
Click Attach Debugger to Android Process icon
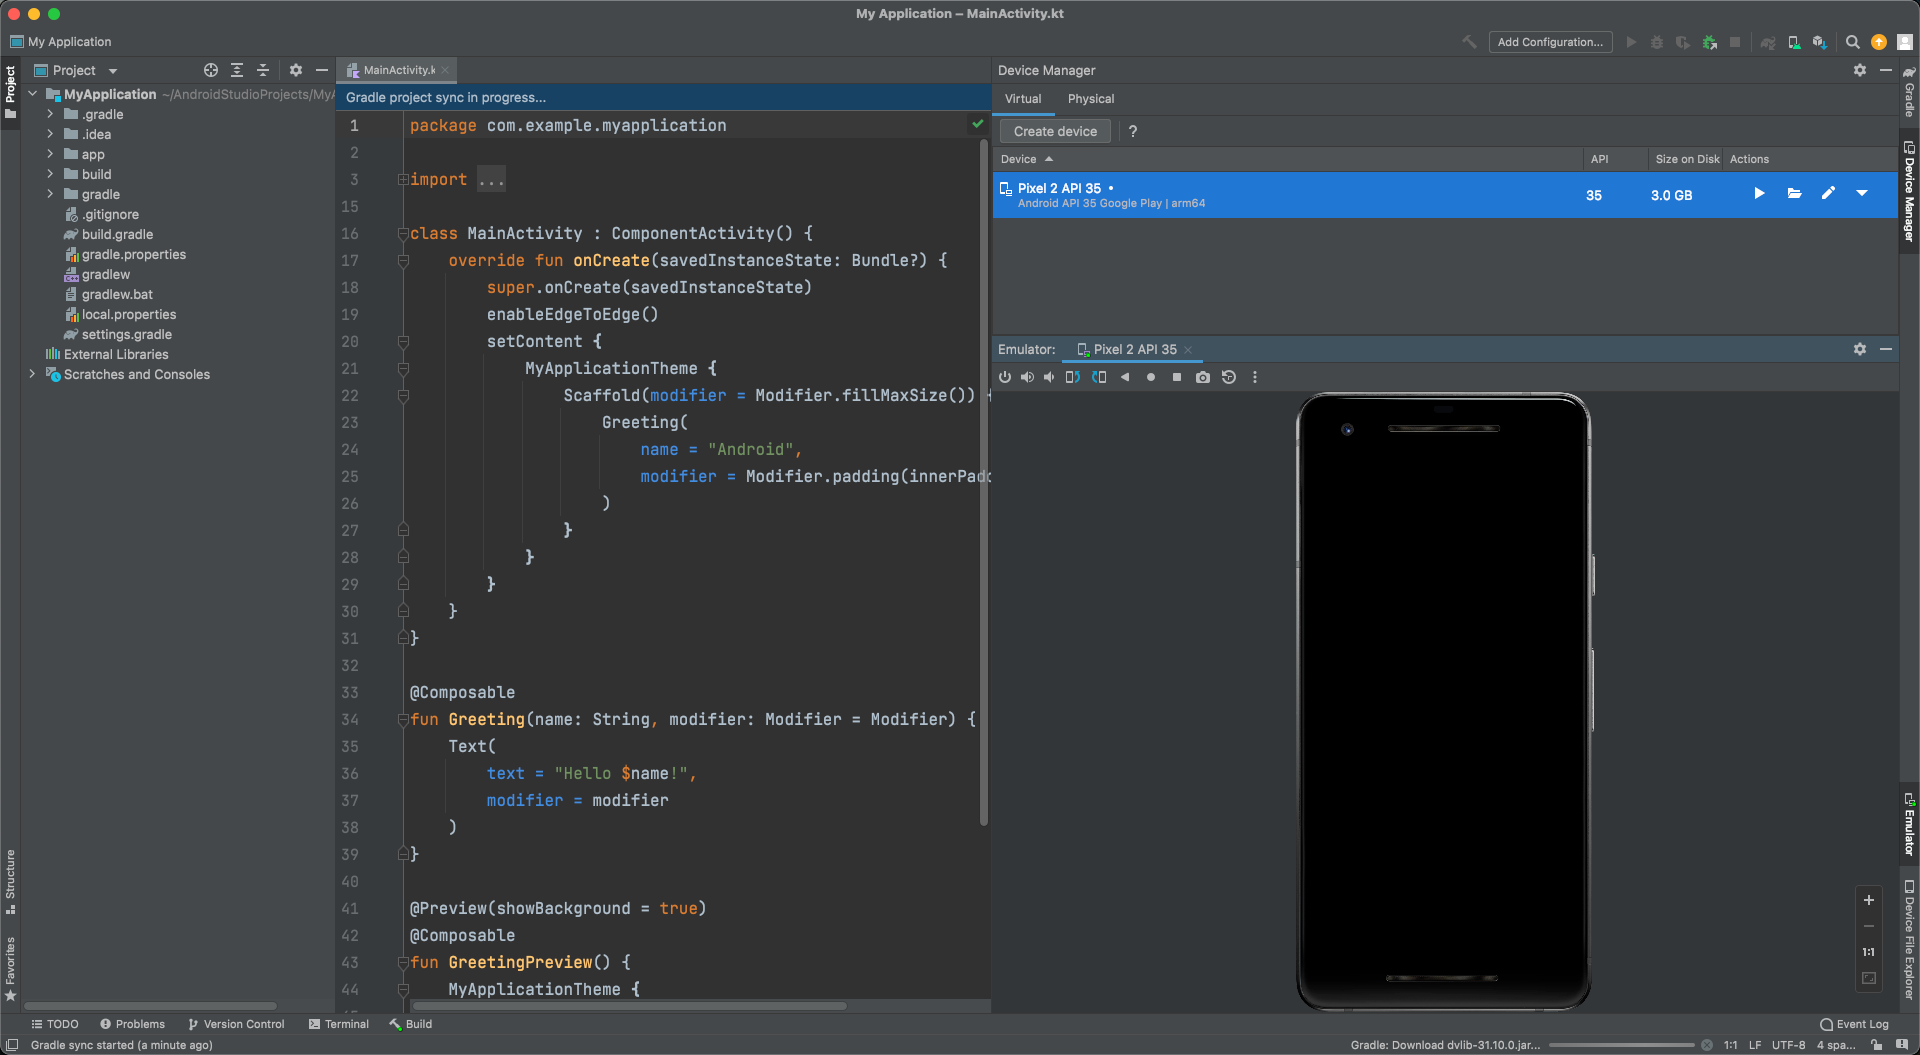(1710, 42)
